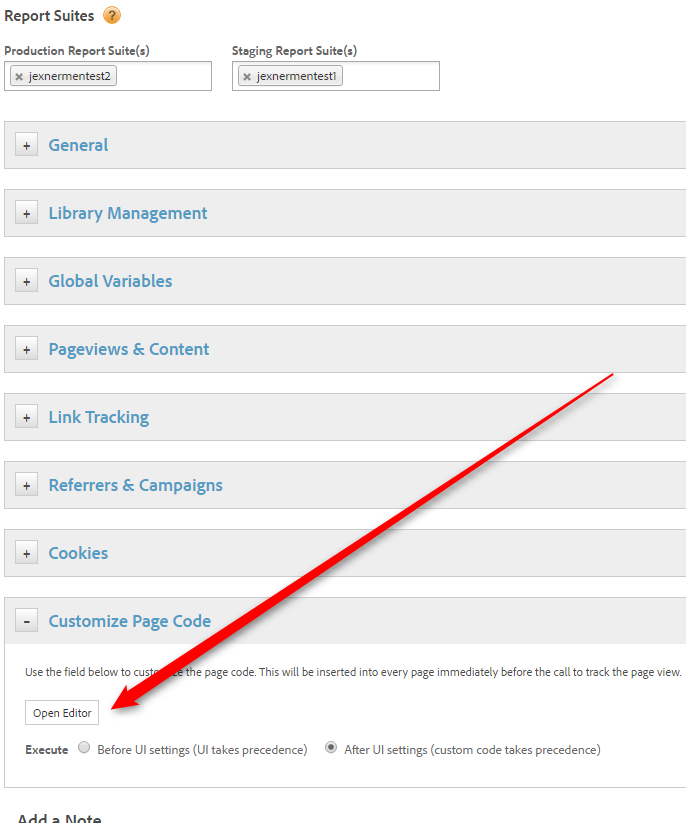Expand Library Management with its plus icon
Image resolution: width=686 pixels, height=823 pixels.
click(x=26, y=213)
